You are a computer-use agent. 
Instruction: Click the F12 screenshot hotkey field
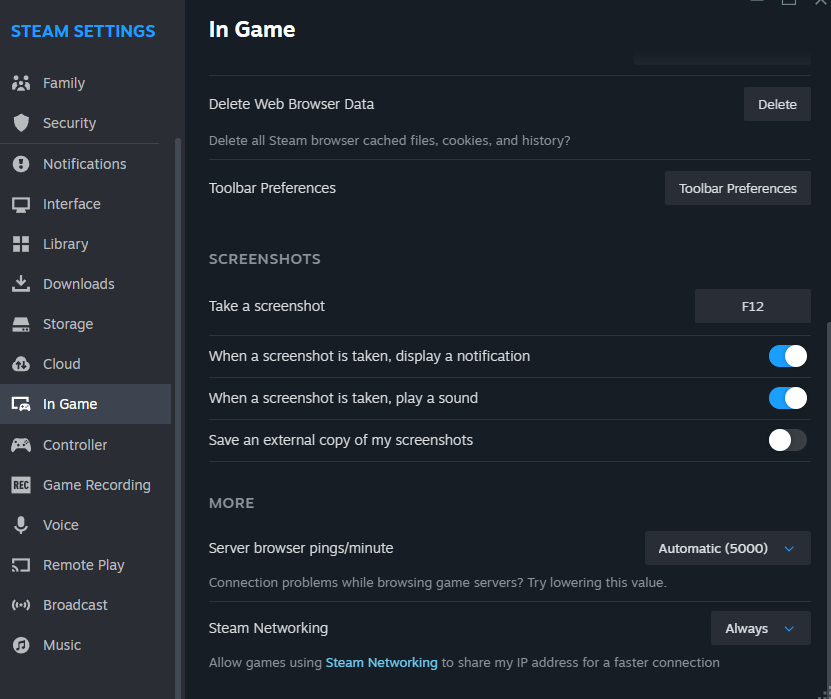coord(753,306)
